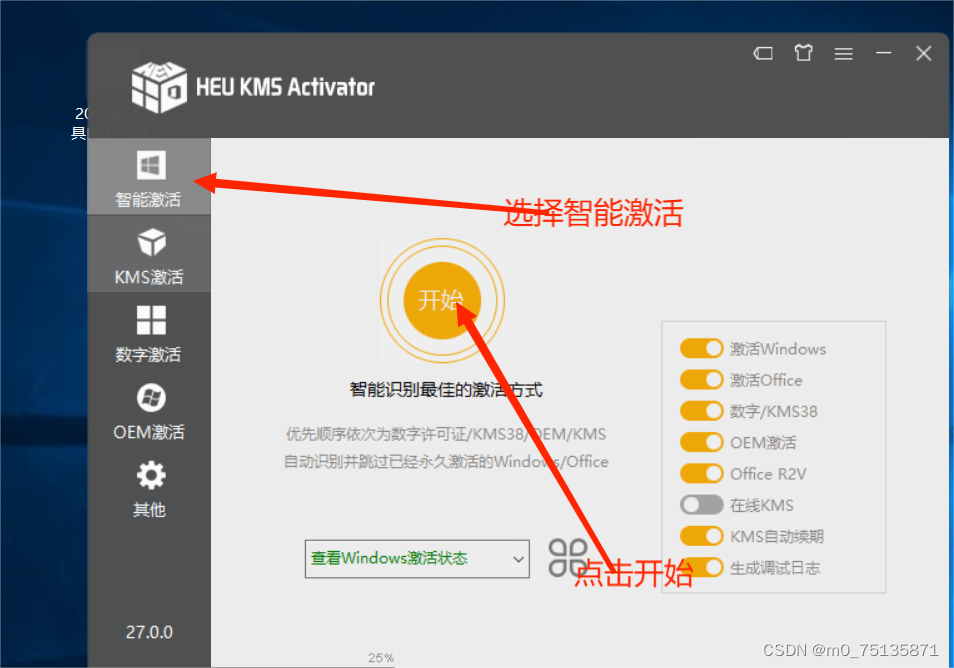Minimize the HEU KMS Activator window
This screenshot has height=668, width=954.
(883, 54)
